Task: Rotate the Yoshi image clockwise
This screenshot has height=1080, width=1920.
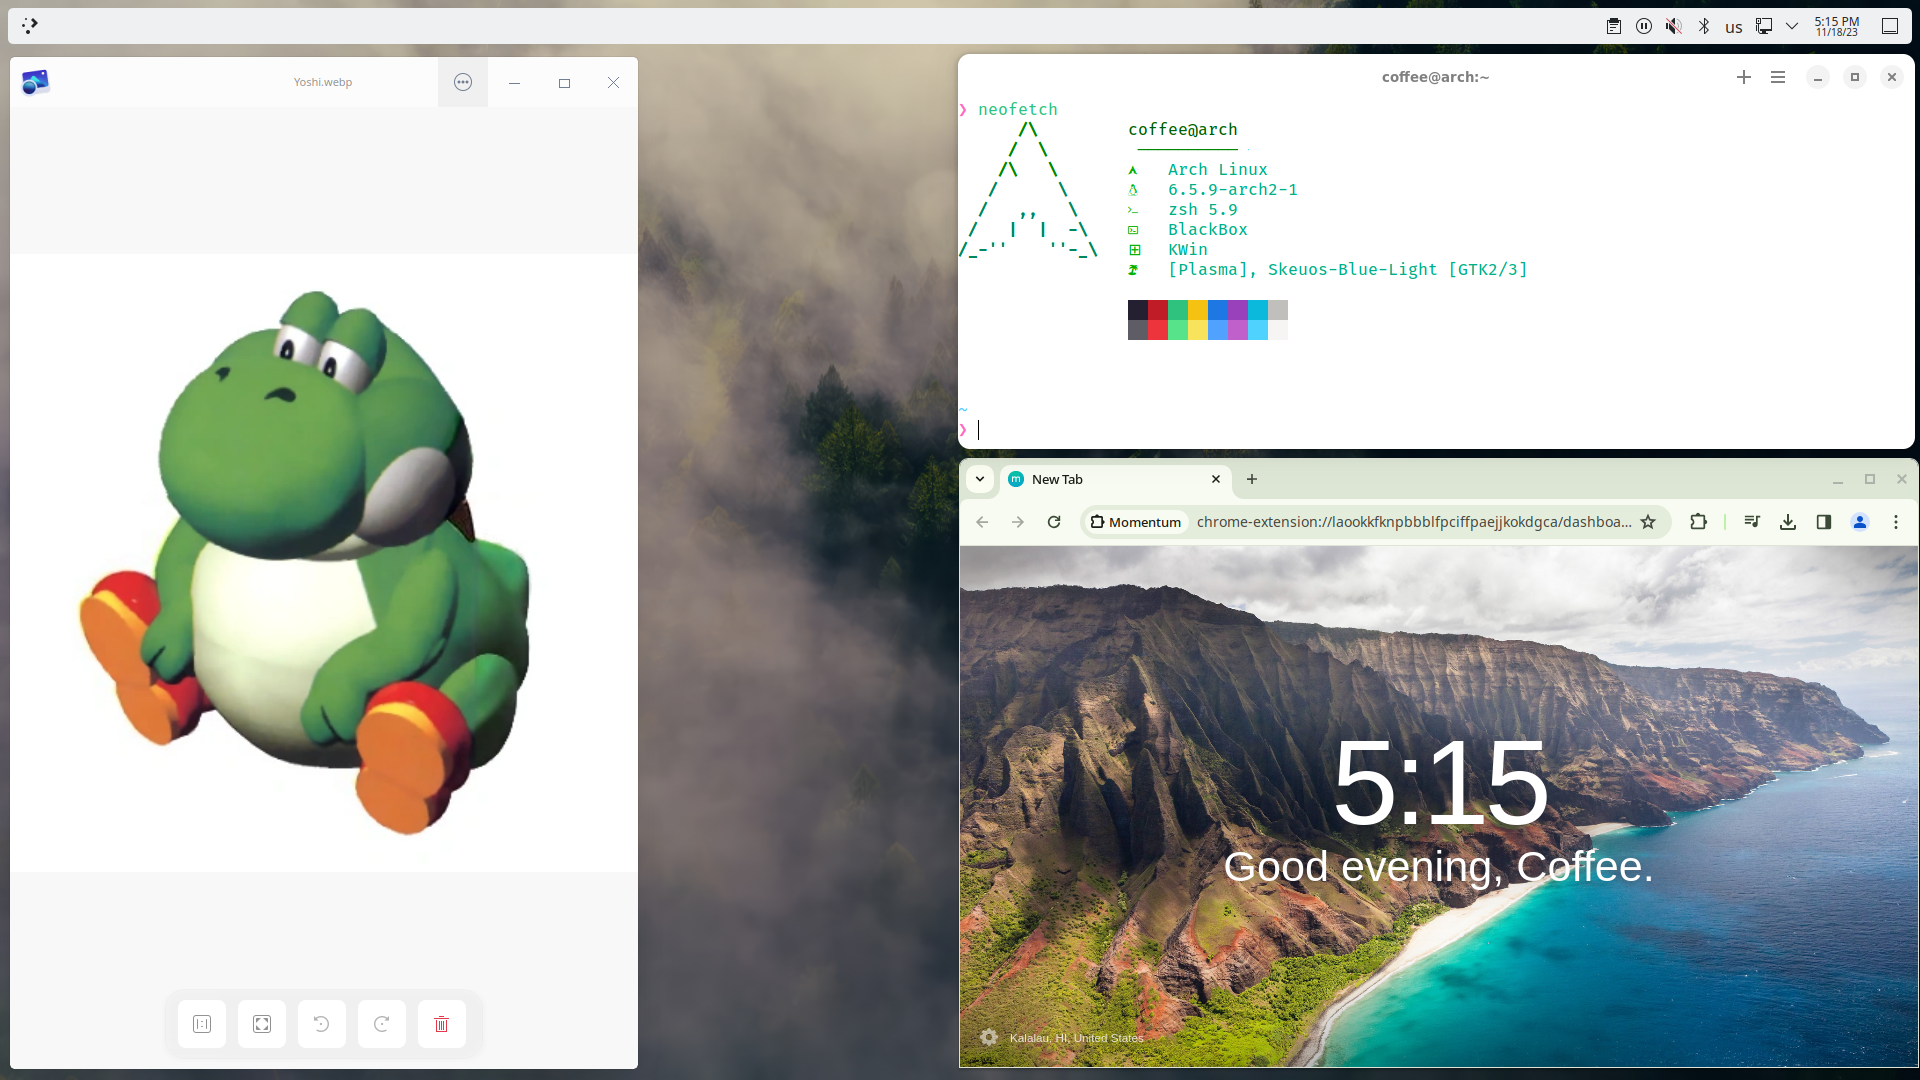Action: point(382,1024)
